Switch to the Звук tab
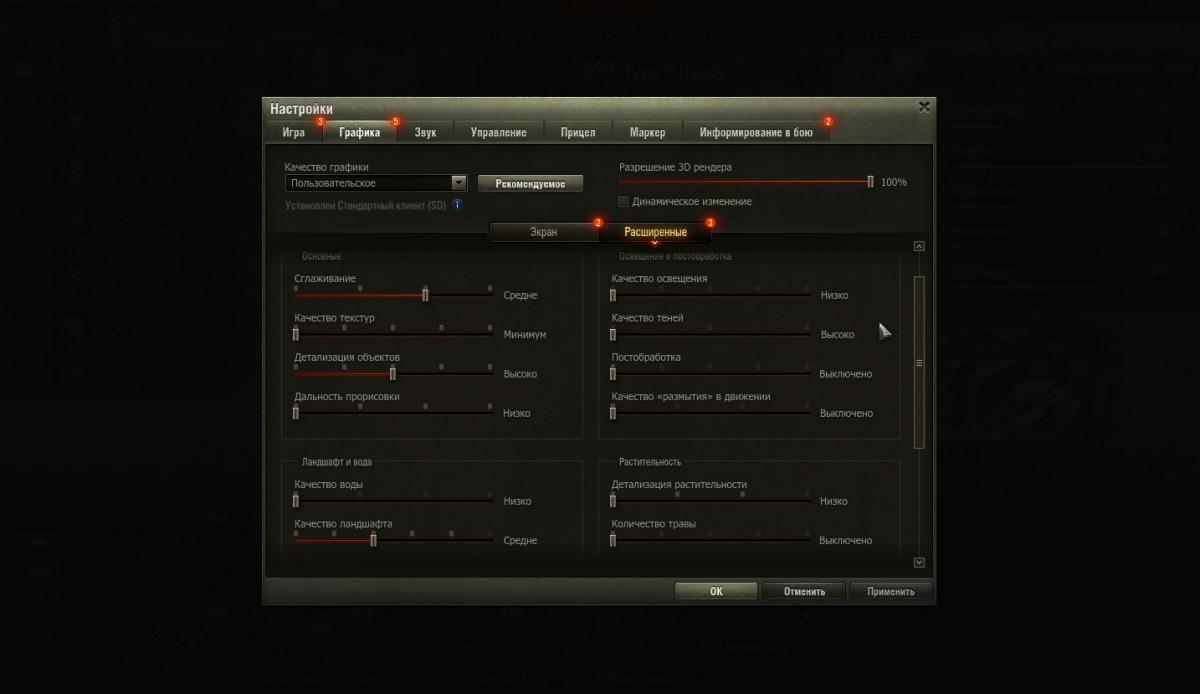 [x=425, y=132]
